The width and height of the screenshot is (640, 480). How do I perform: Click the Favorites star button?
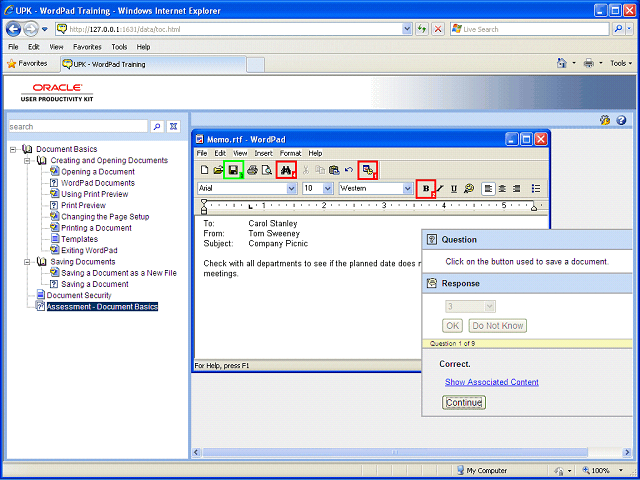pos(27,64)
